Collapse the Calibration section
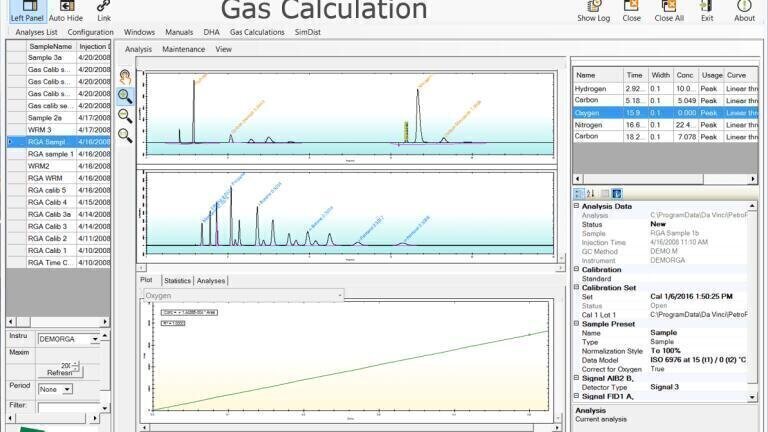The image size is (768, 432). (576, 269)
